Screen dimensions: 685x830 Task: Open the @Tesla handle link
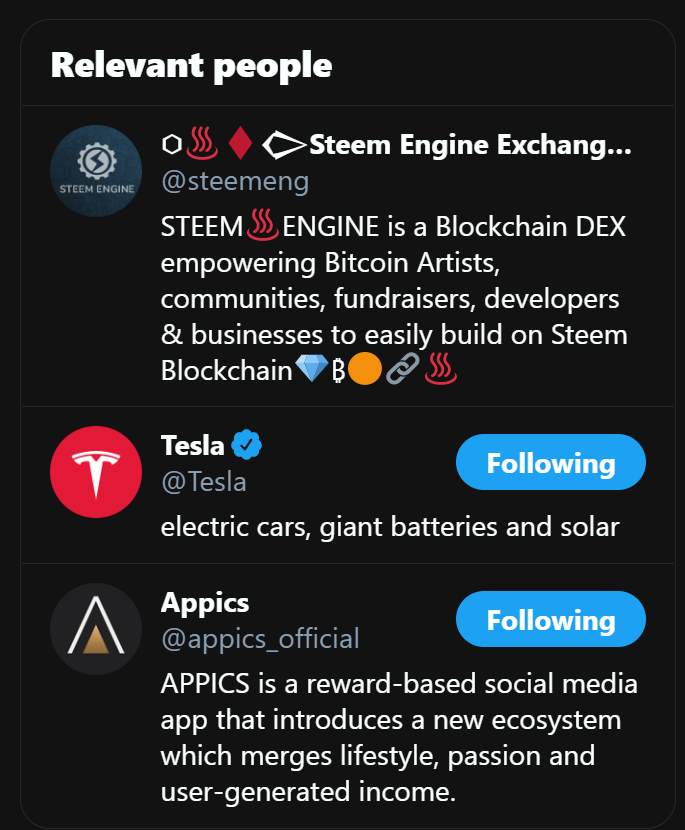(204, 482)
